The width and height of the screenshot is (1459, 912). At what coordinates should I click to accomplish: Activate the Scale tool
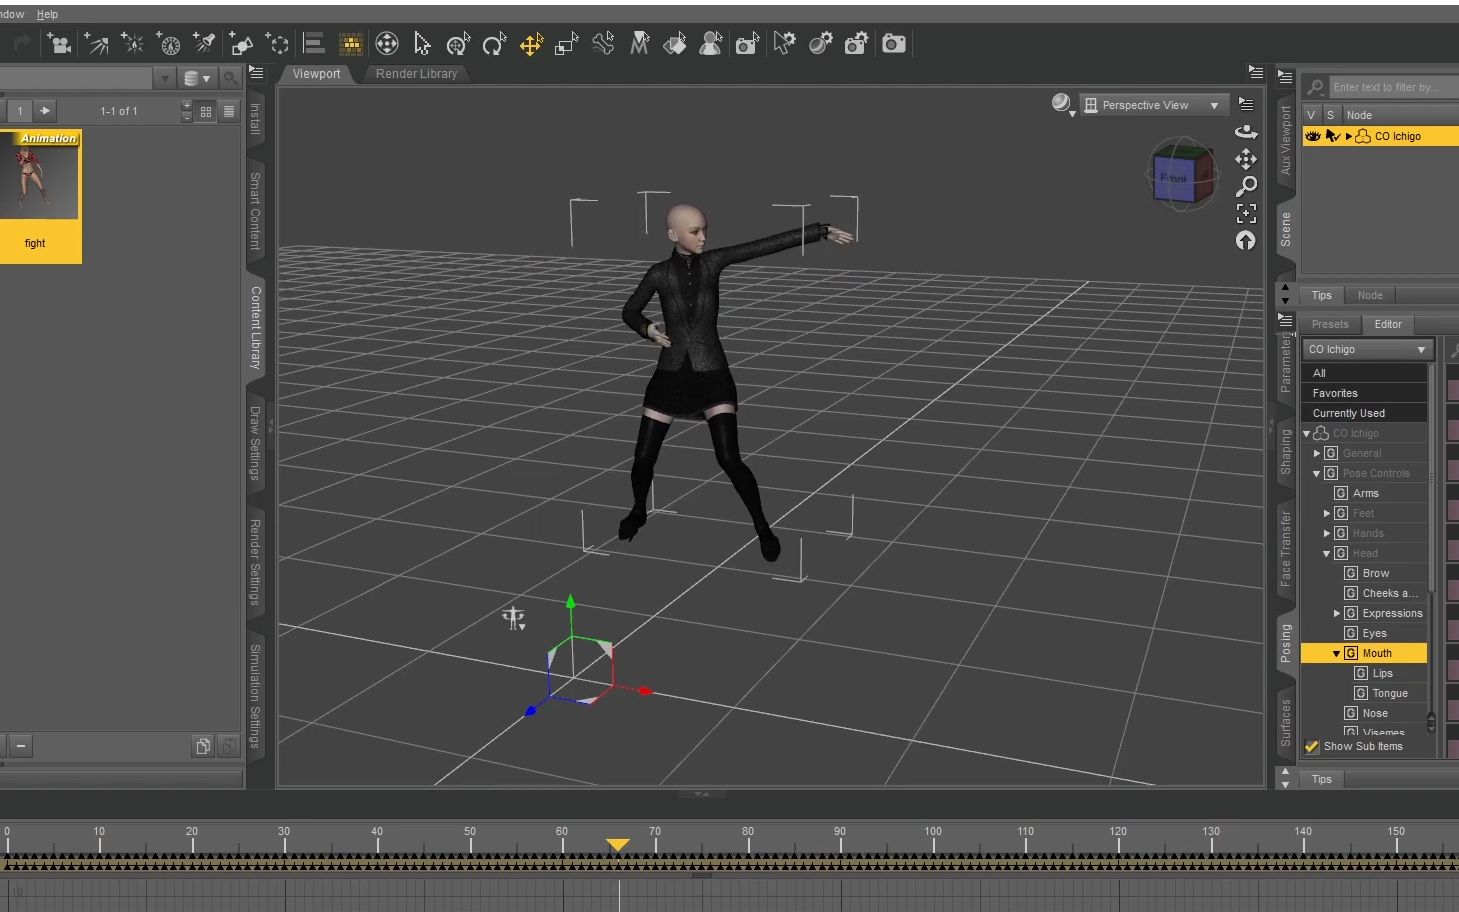point(567,43)
